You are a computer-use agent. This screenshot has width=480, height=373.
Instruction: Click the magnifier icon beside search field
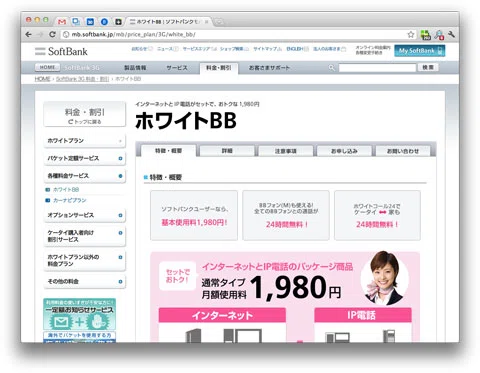click(x=331, y=68)
